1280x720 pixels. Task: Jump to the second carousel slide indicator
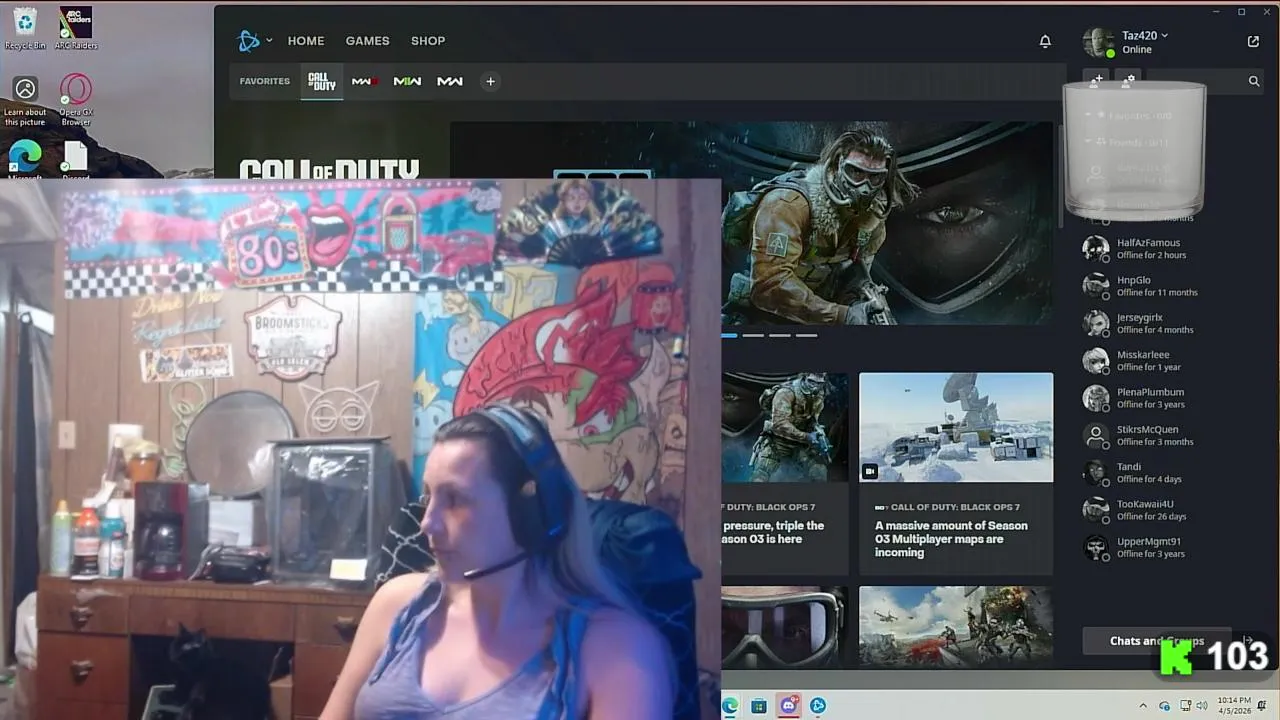pyautogui.click(x=753, y=336)
